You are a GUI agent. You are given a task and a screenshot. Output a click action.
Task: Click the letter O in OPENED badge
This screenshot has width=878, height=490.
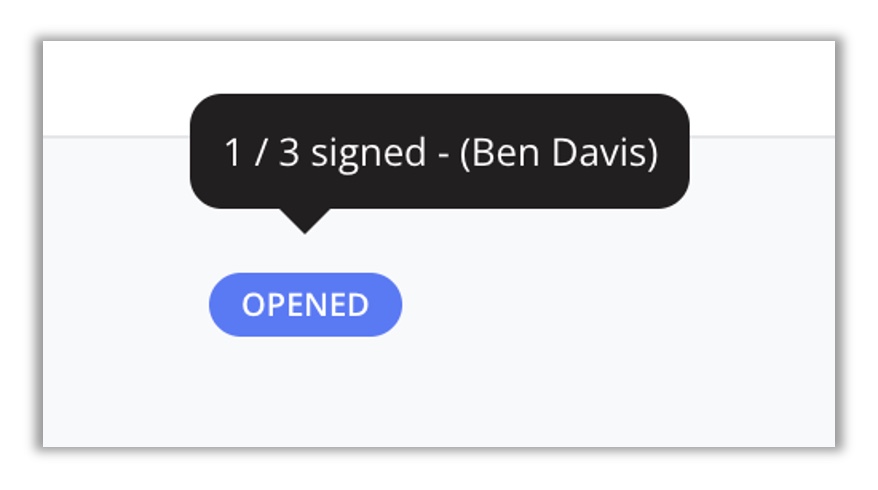(253, 305)
